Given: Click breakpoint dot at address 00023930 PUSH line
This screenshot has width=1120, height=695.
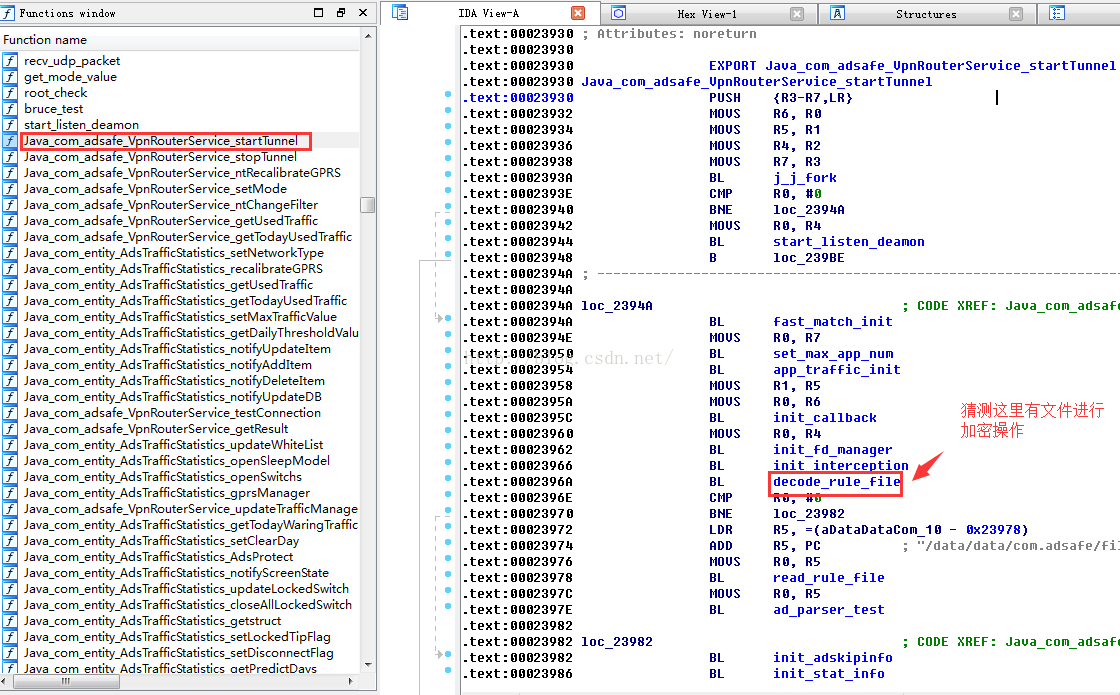Looking at the screenshot, I should (x=448, y=94).
